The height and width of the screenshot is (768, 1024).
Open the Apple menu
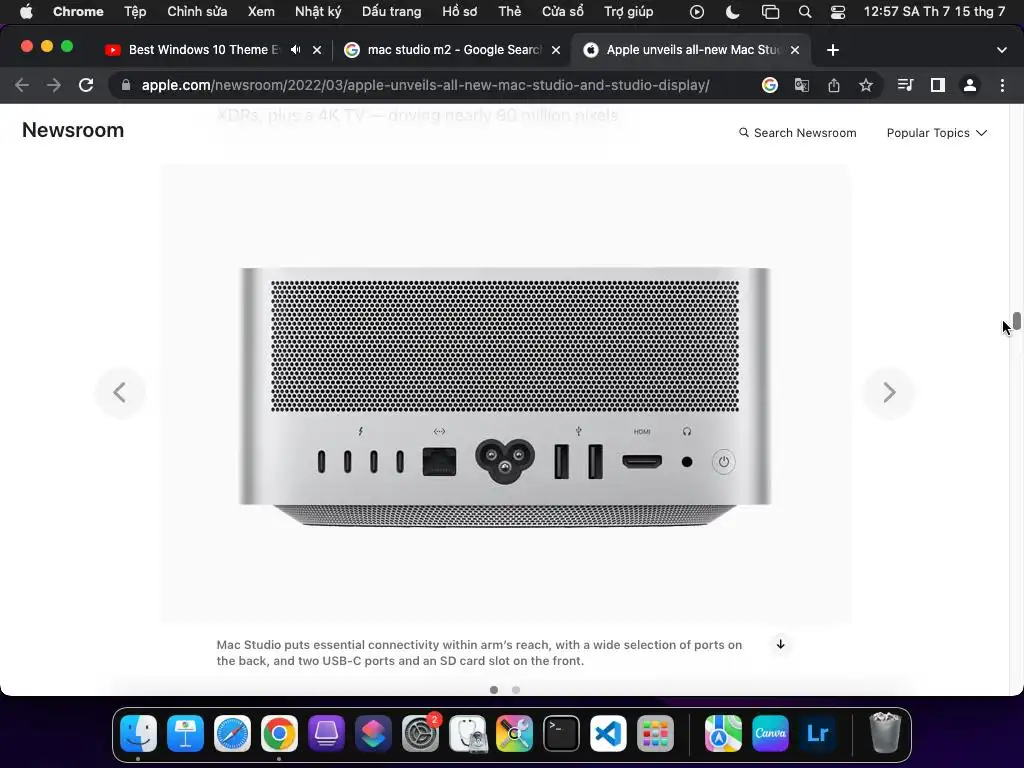[x=25, y=12]
